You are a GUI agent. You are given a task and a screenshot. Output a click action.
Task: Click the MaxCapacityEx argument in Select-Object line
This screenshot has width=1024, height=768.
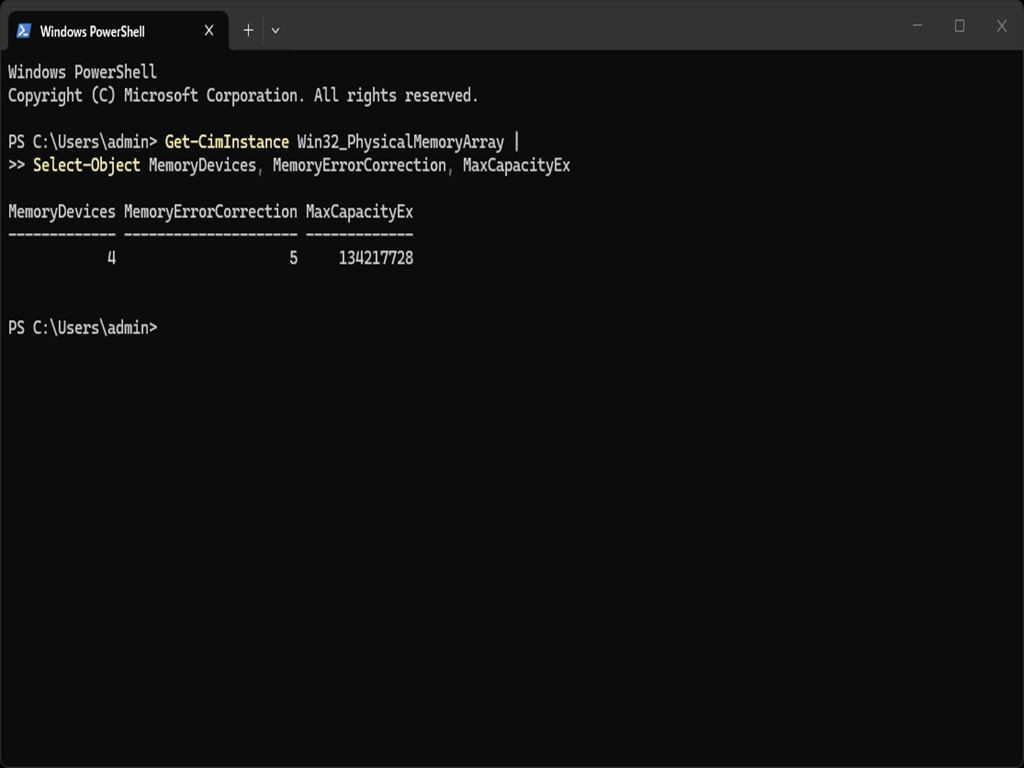pyautogui.click(x=516, y=165)
